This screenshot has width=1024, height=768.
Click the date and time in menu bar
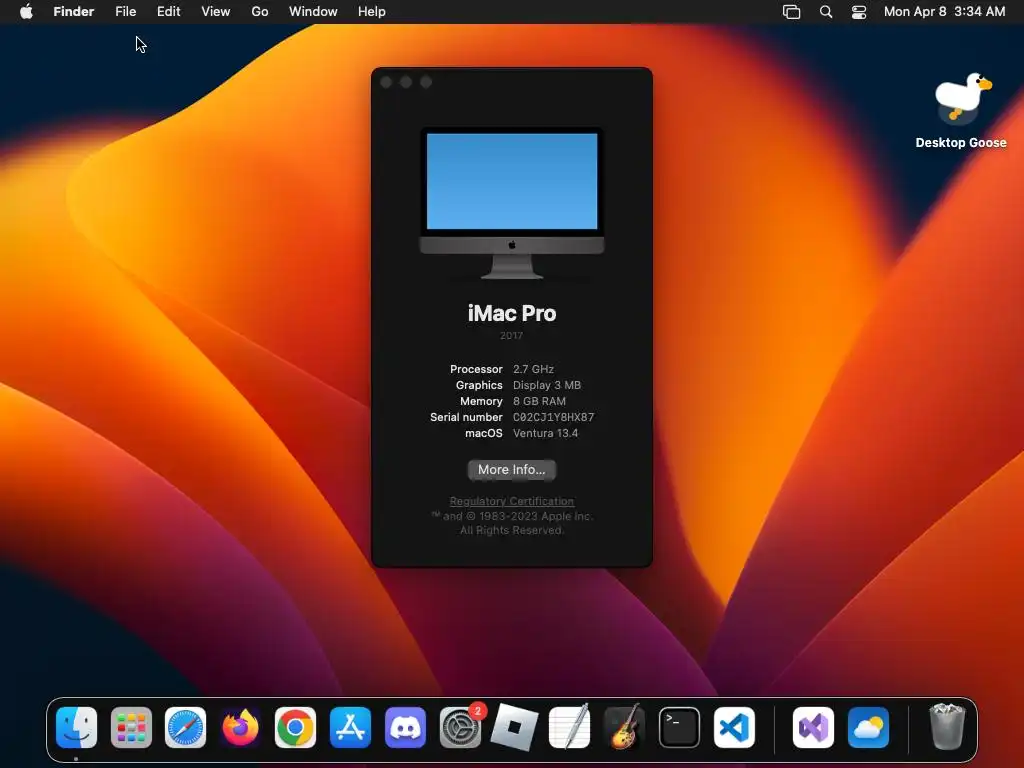(944, 12)
